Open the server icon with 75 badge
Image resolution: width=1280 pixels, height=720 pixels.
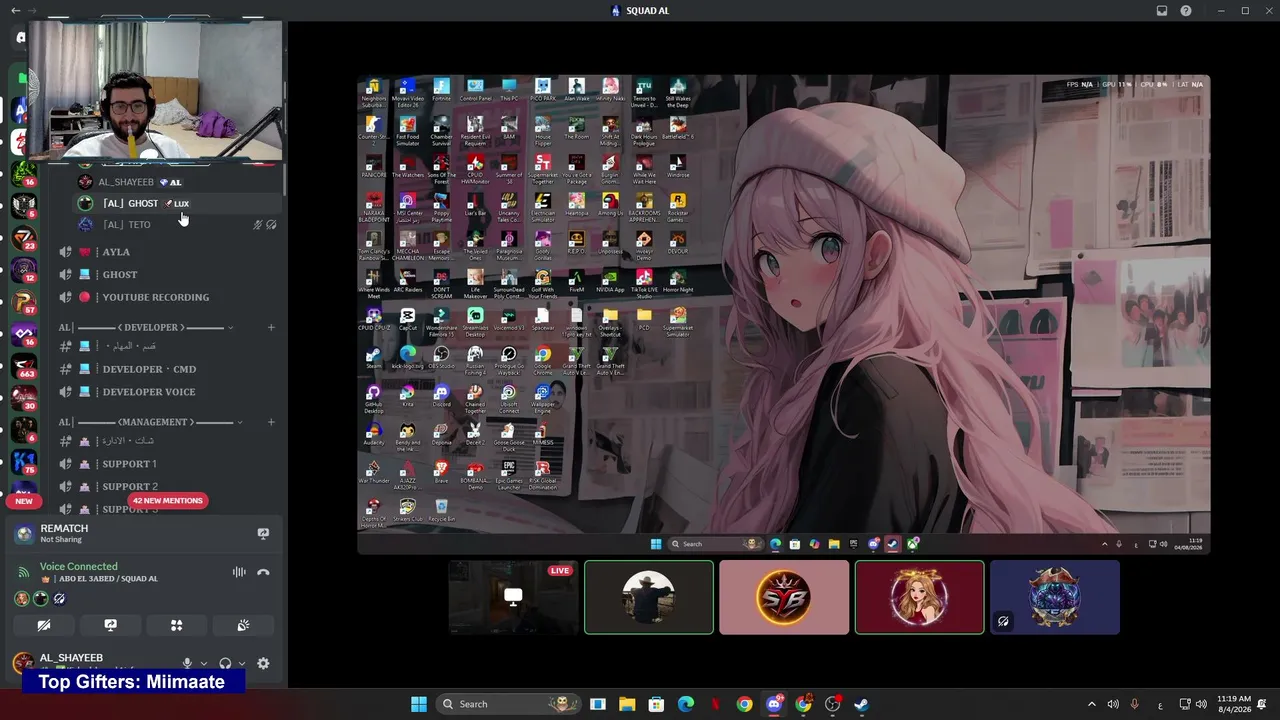pos(23,462)
